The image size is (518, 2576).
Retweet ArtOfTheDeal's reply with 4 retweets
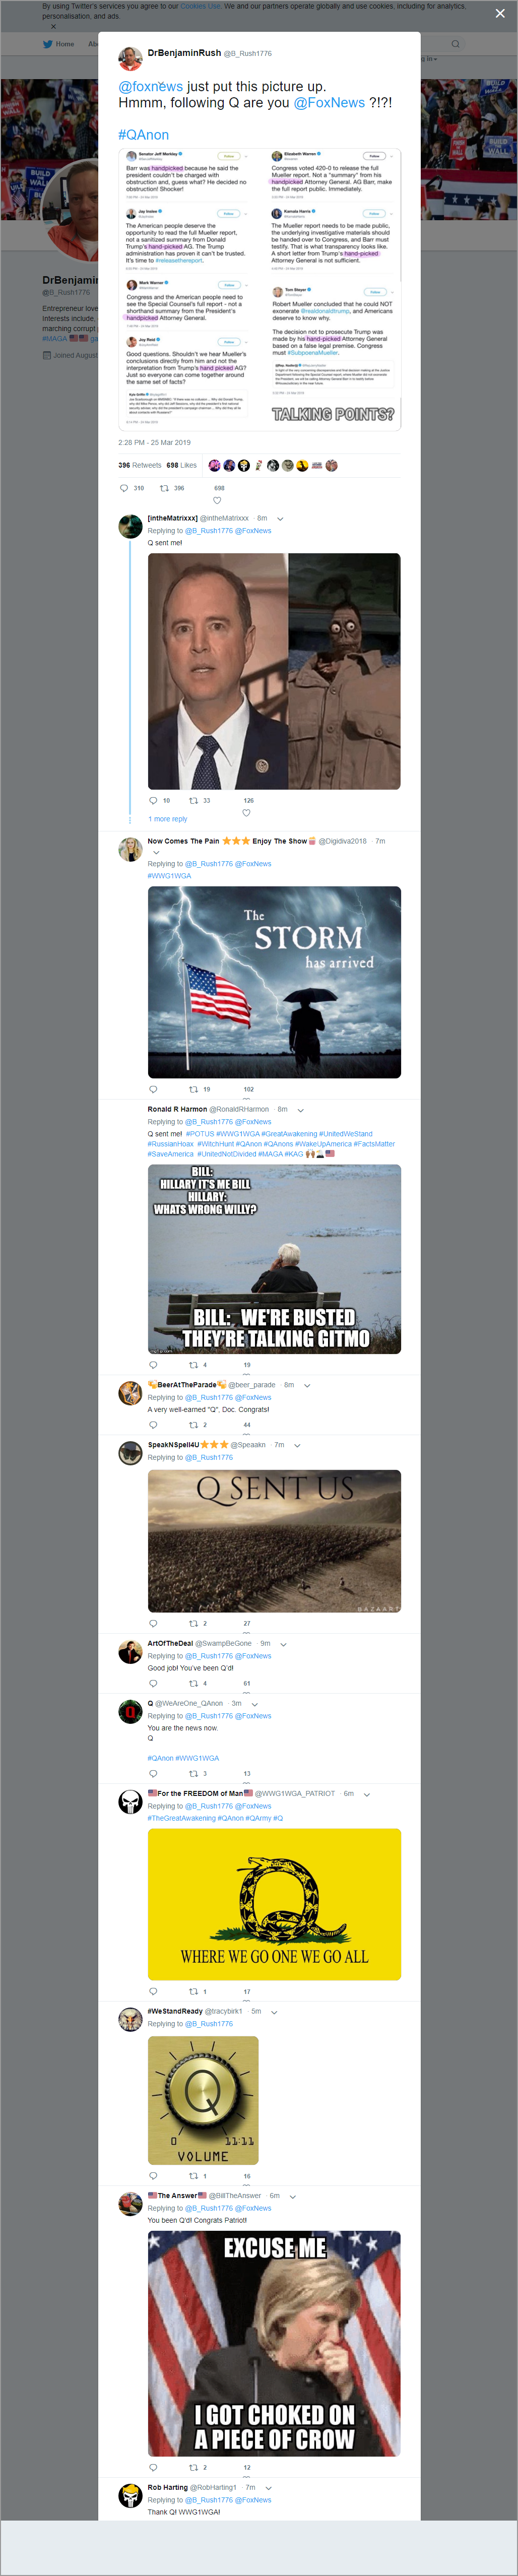click(193, 1683)
